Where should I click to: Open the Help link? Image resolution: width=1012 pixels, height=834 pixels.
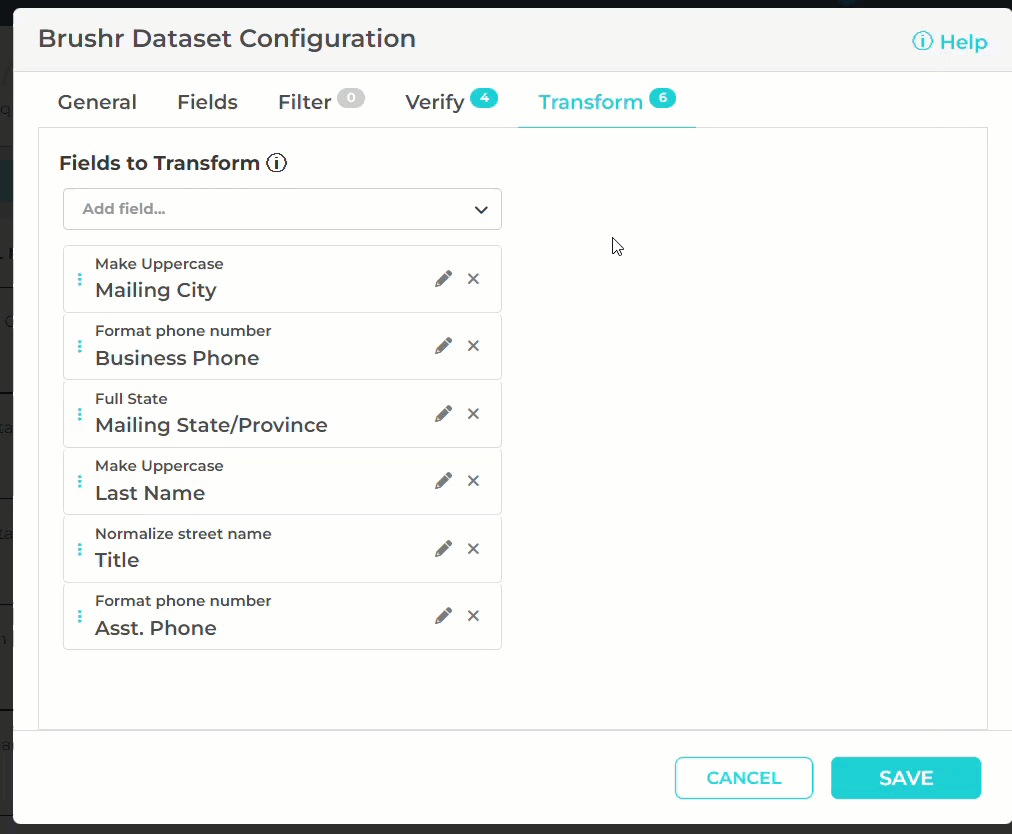coord(950,42)
